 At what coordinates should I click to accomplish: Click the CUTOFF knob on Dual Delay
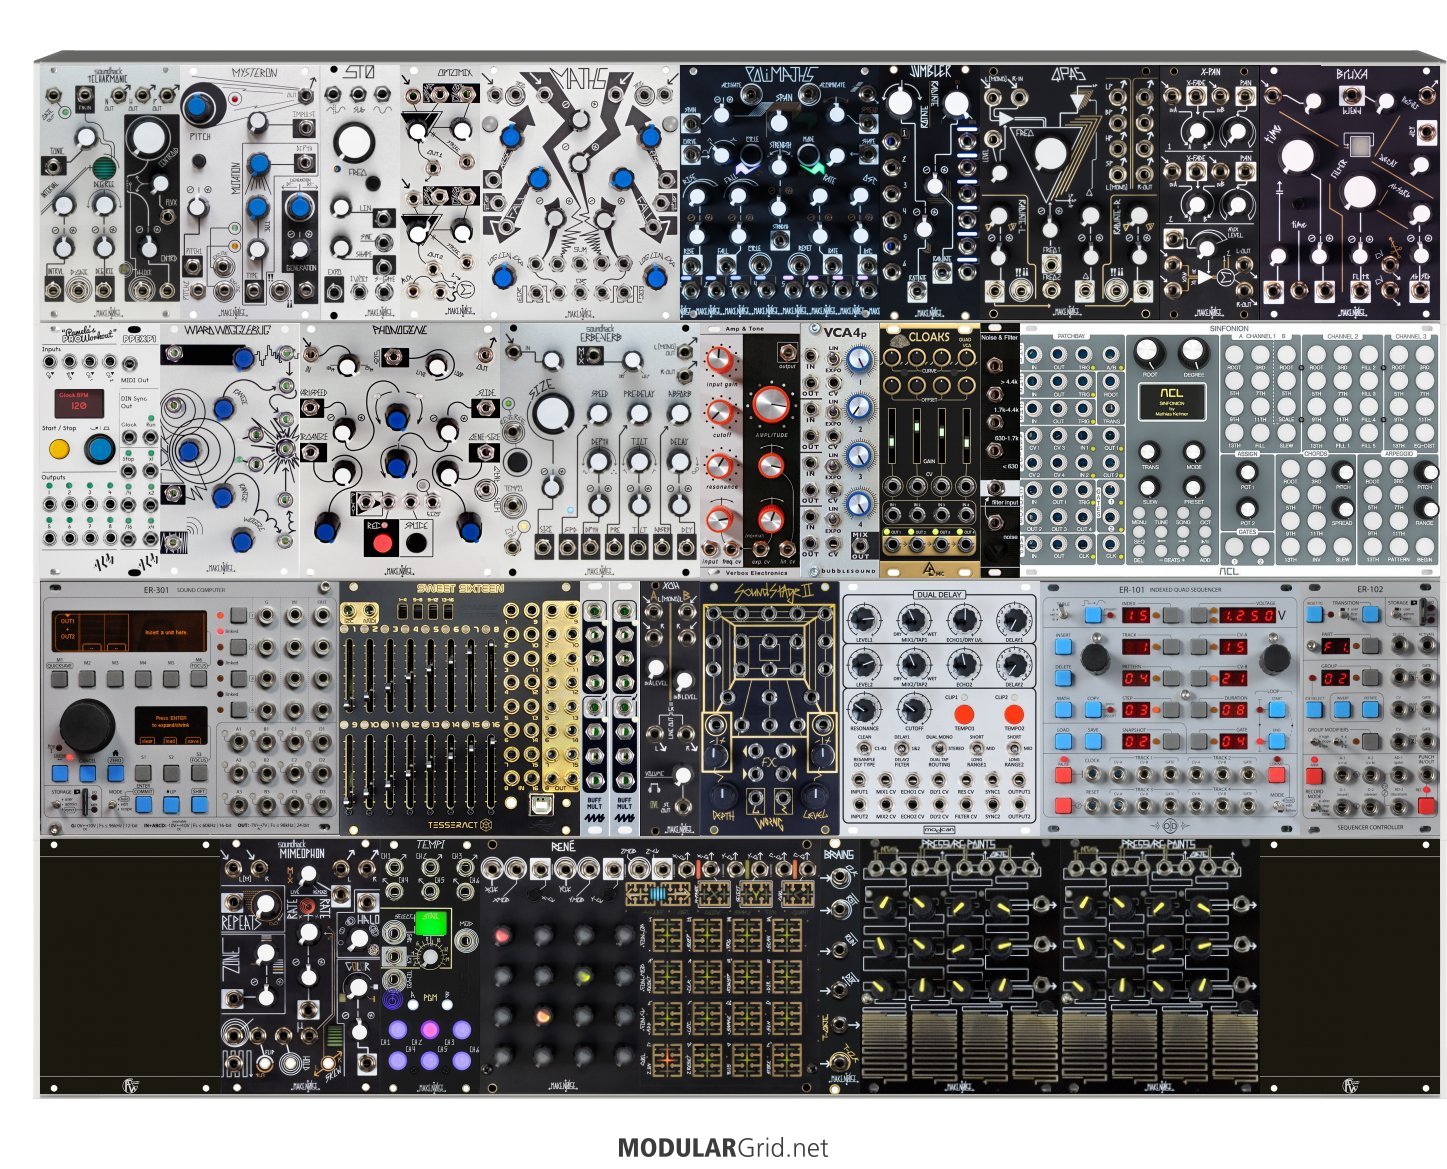(913, 710)
